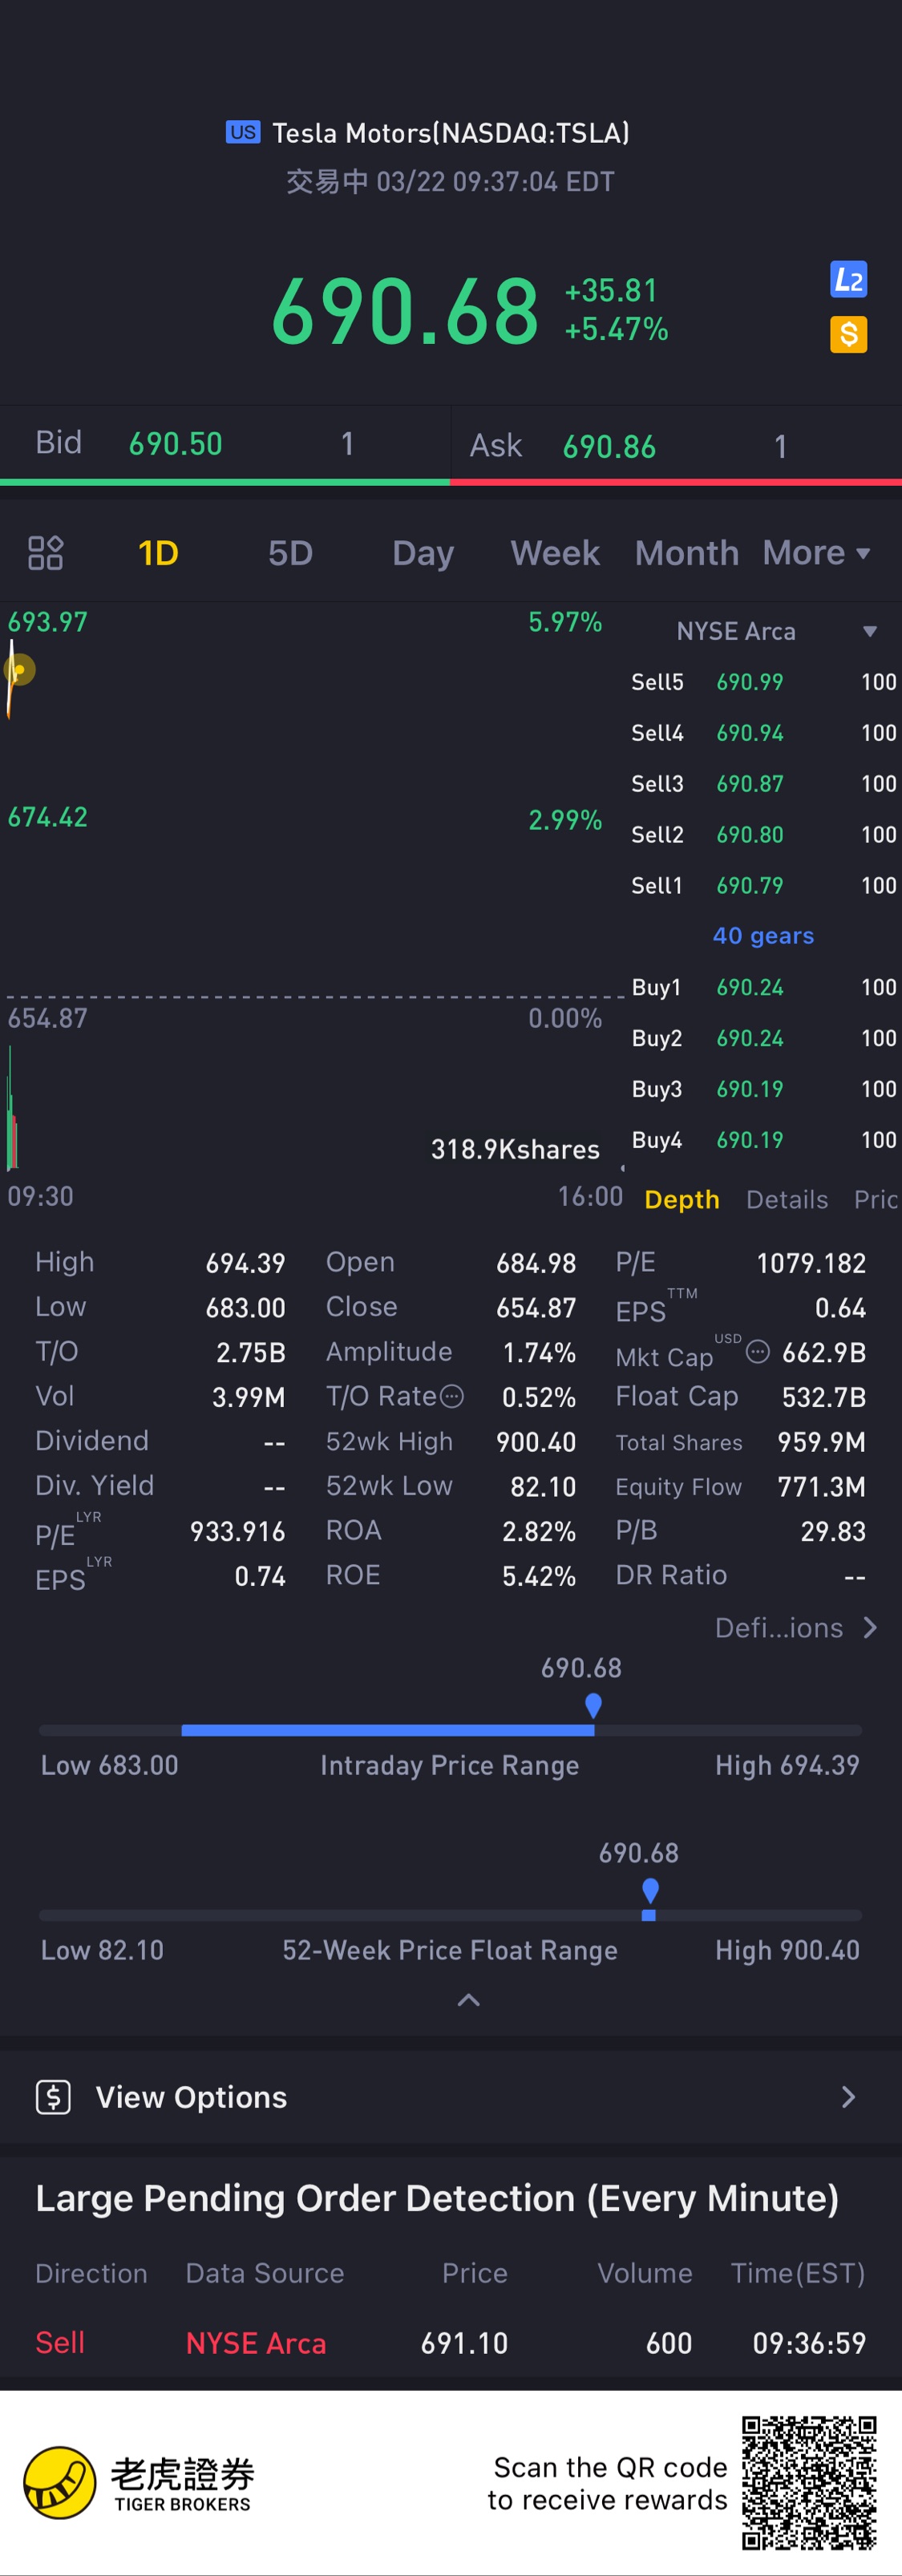The height and width of the screenshot is (2576, 902).
Task: Tap the Bid price 690.50
Action: click(176, 444)
